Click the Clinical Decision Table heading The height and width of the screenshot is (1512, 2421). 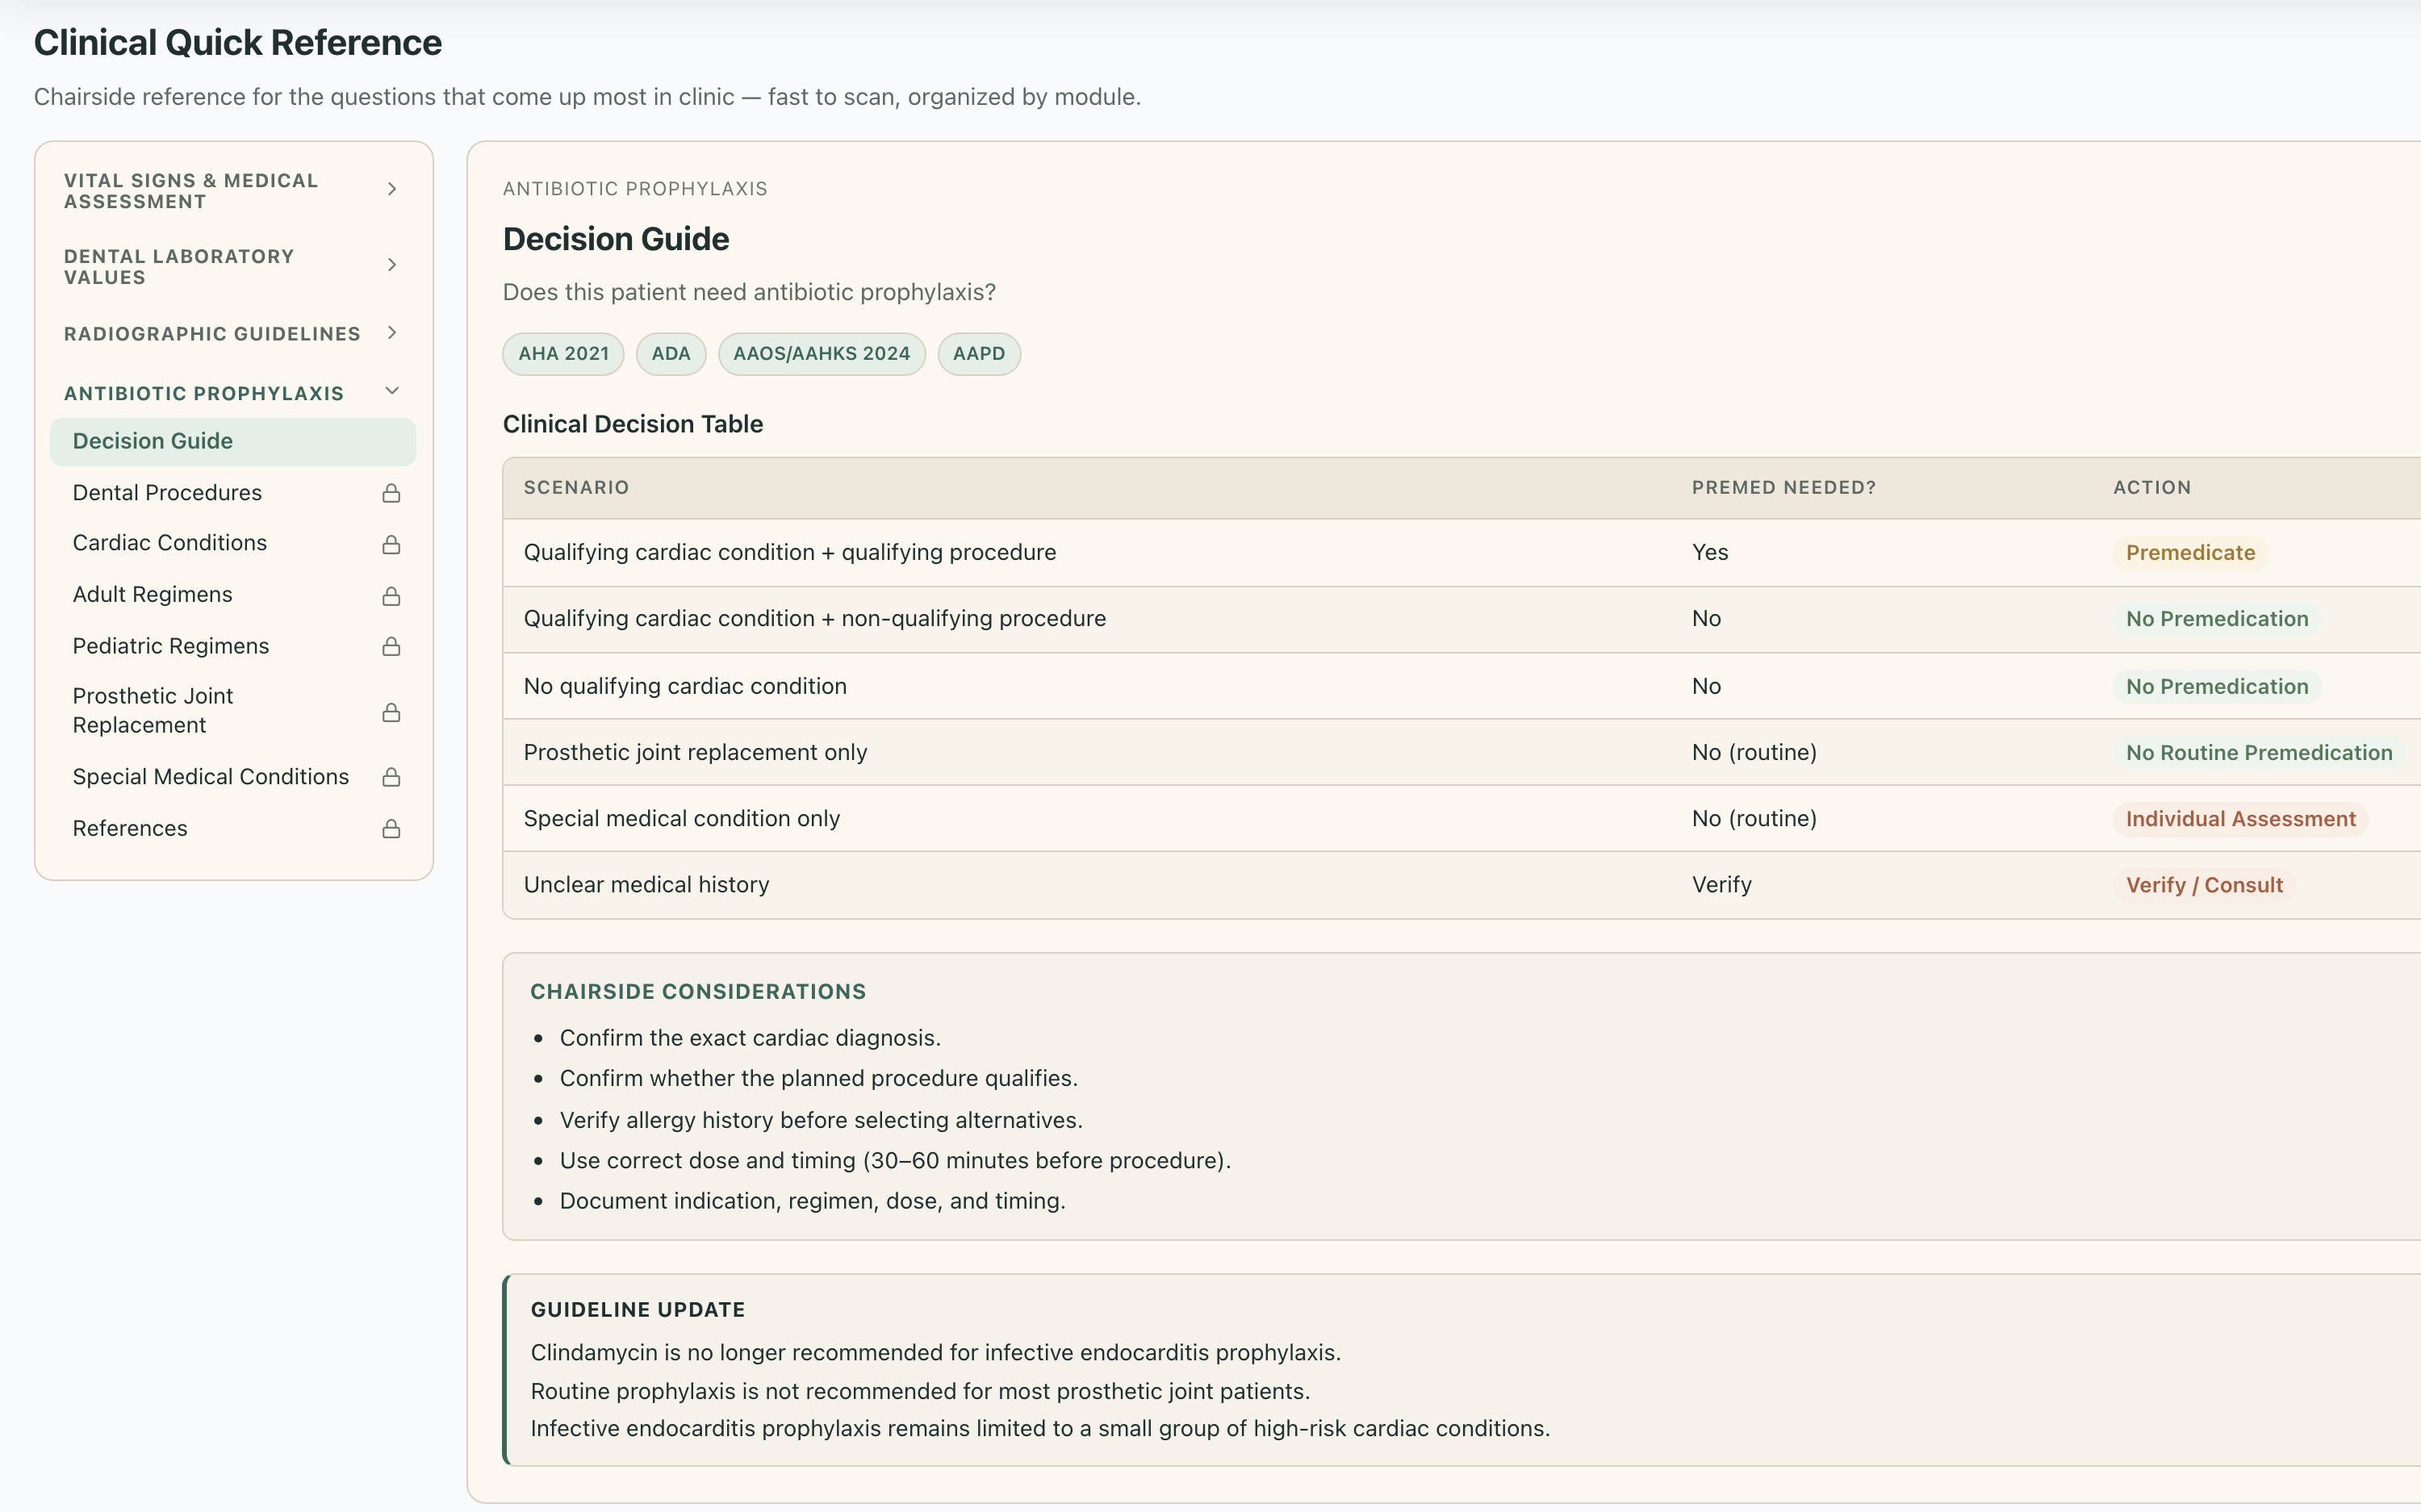tap(633, 424)
